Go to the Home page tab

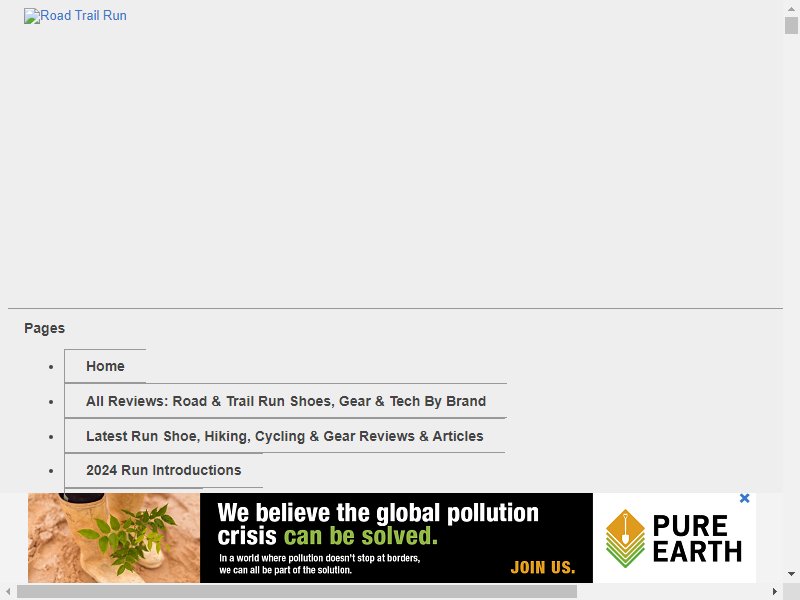[105, 366]
